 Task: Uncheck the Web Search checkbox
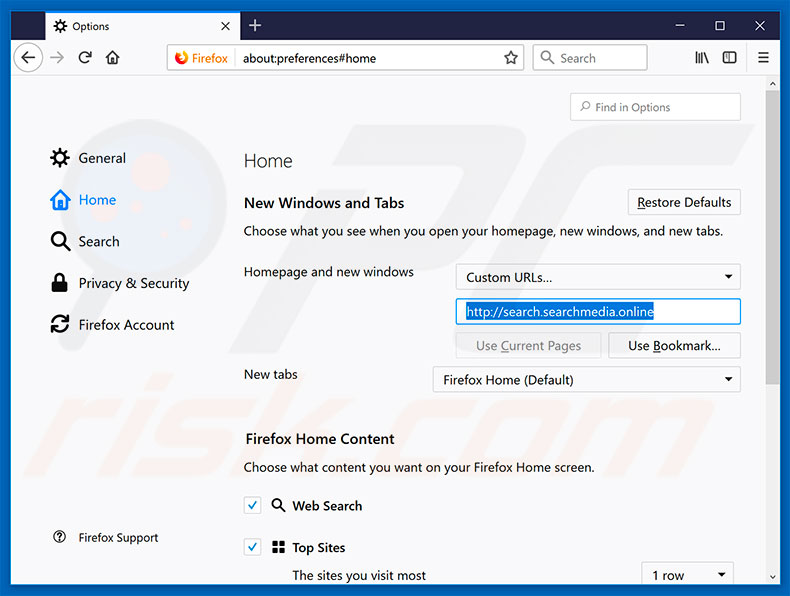point(252,505)
